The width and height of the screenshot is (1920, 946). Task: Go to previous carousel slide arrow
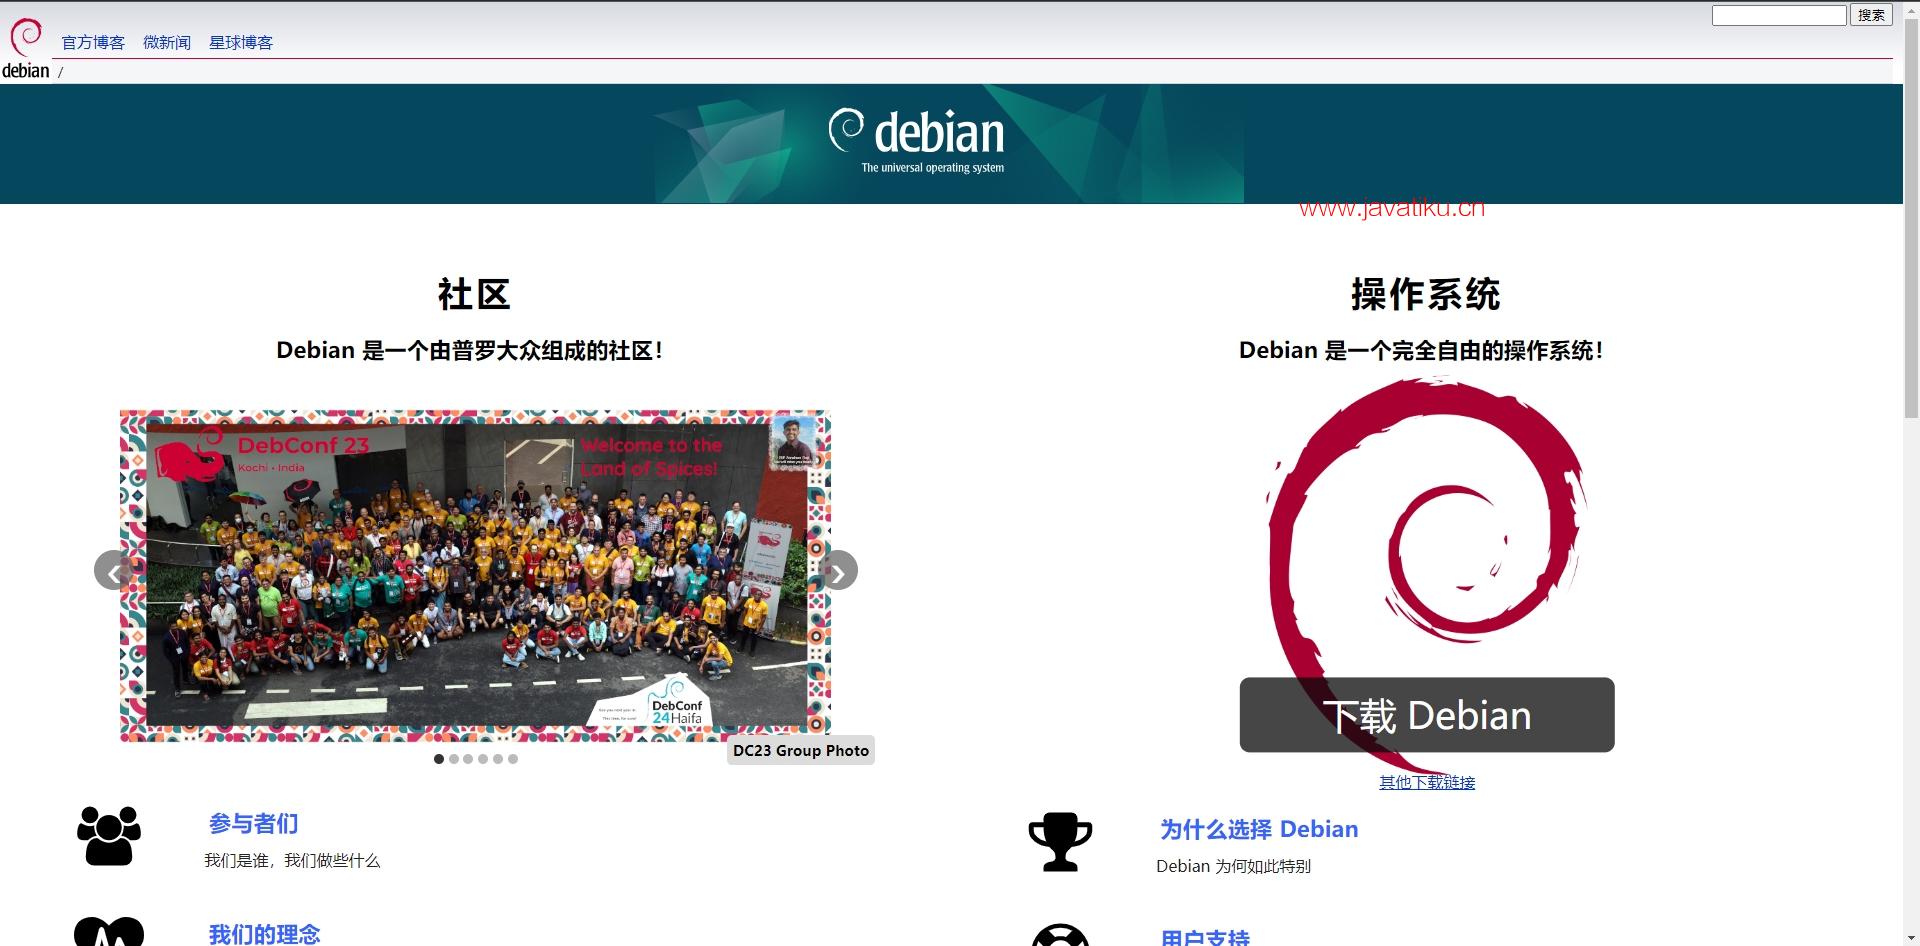point(113,571)
